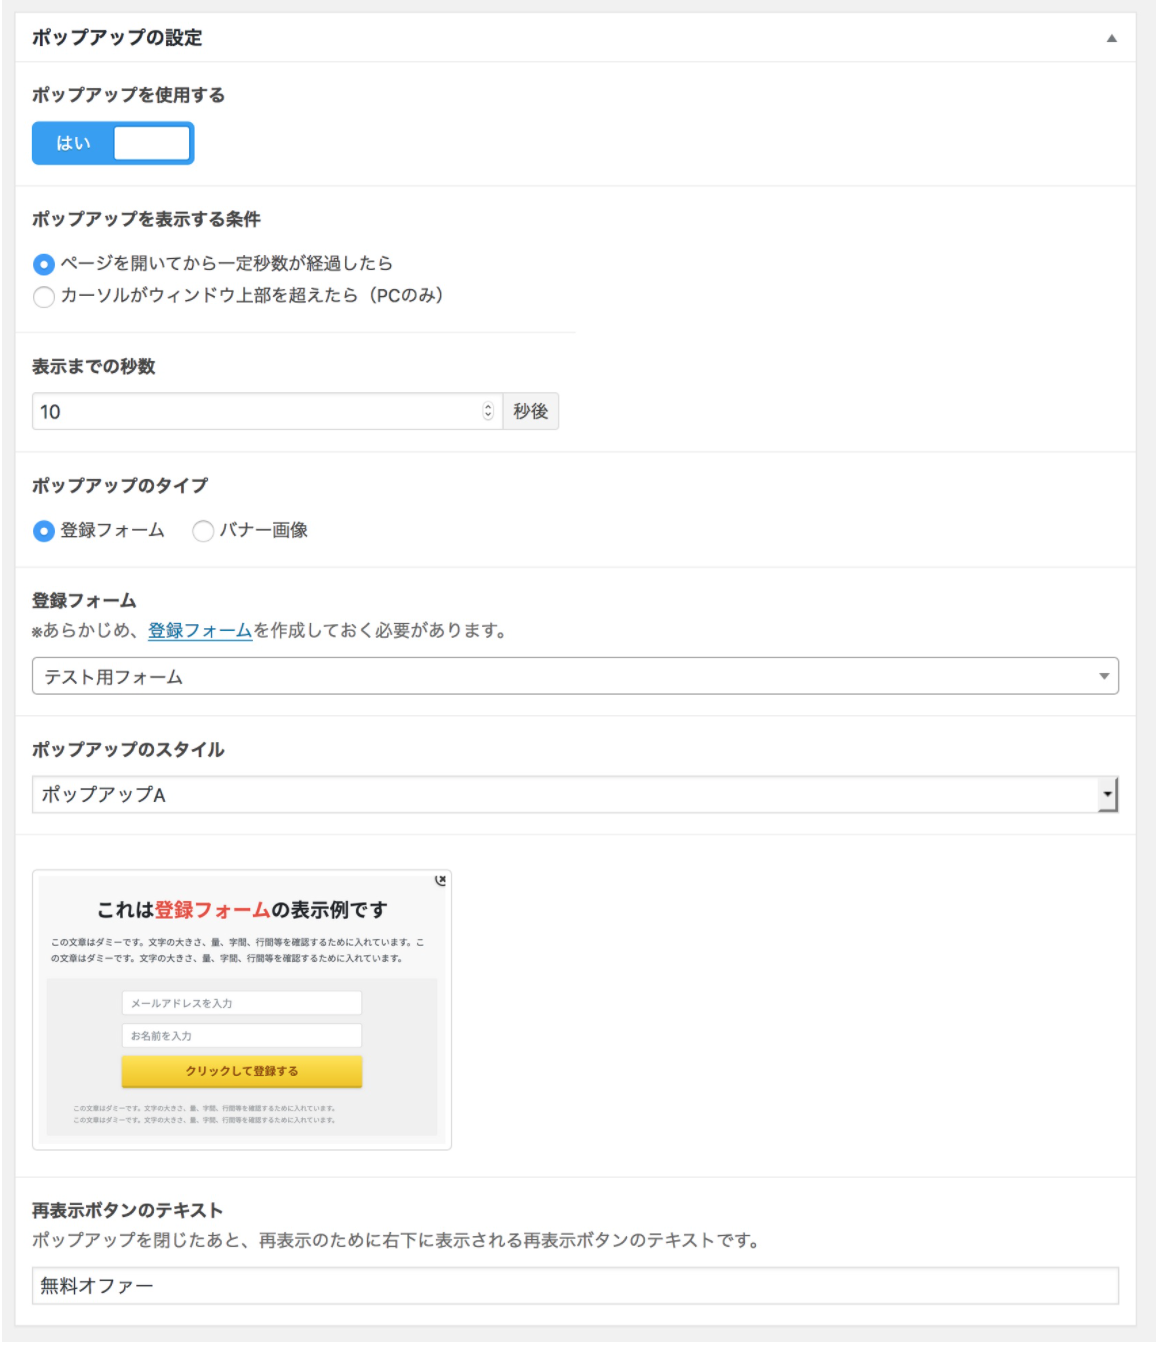Open the 登録フォーム link

(200, 631)
